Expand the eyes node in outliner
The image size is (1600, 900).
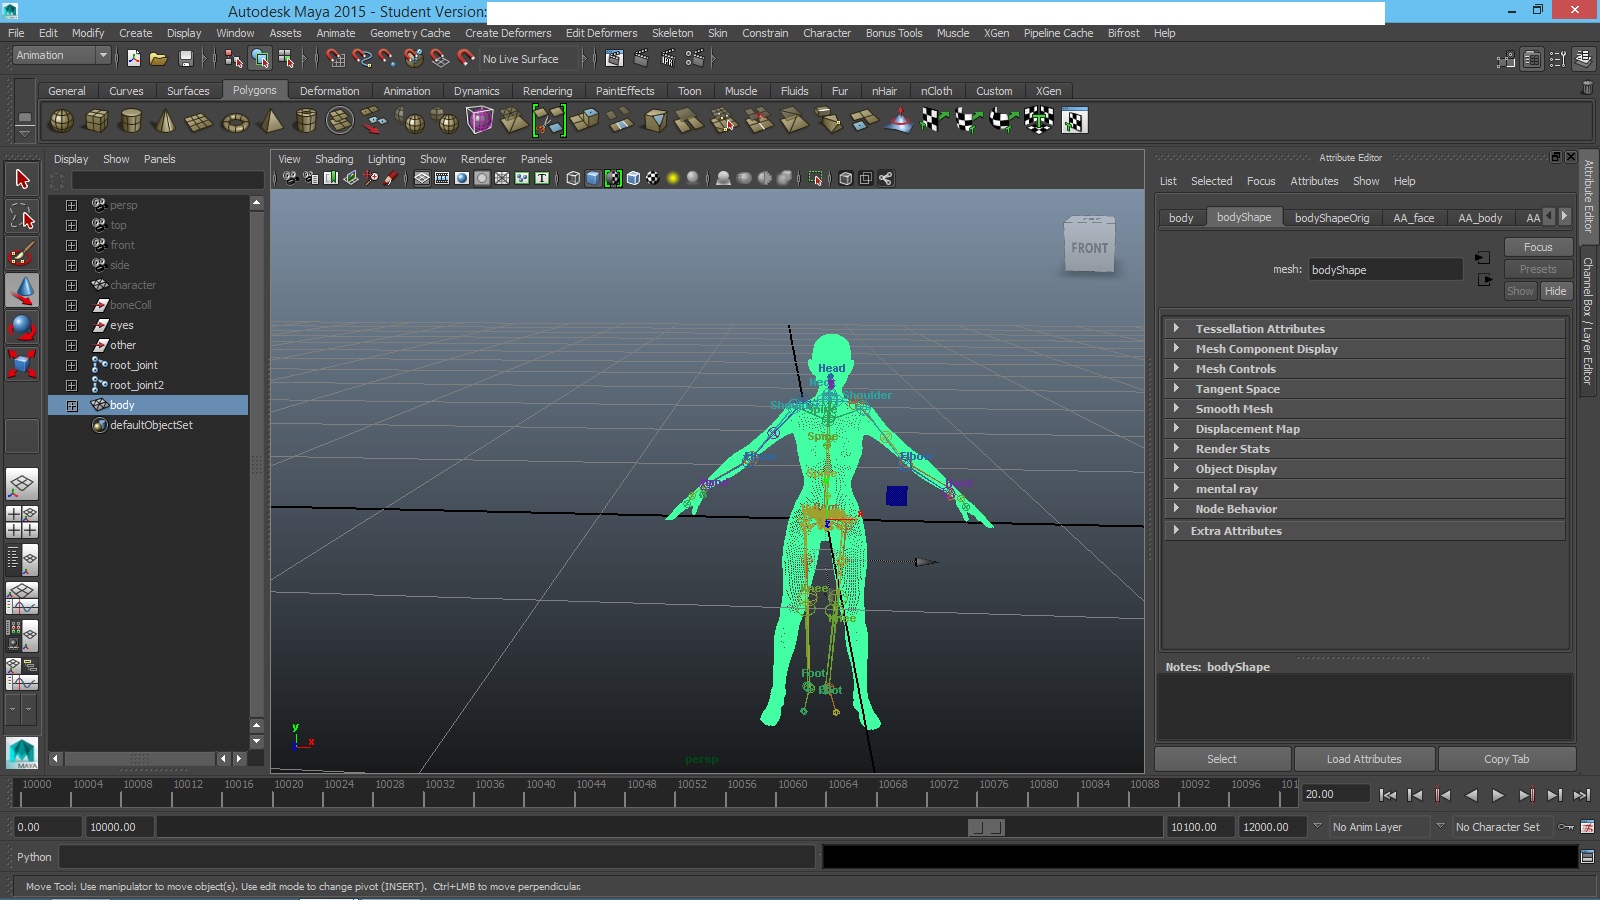pyautogui.click(x=71, y=325)
